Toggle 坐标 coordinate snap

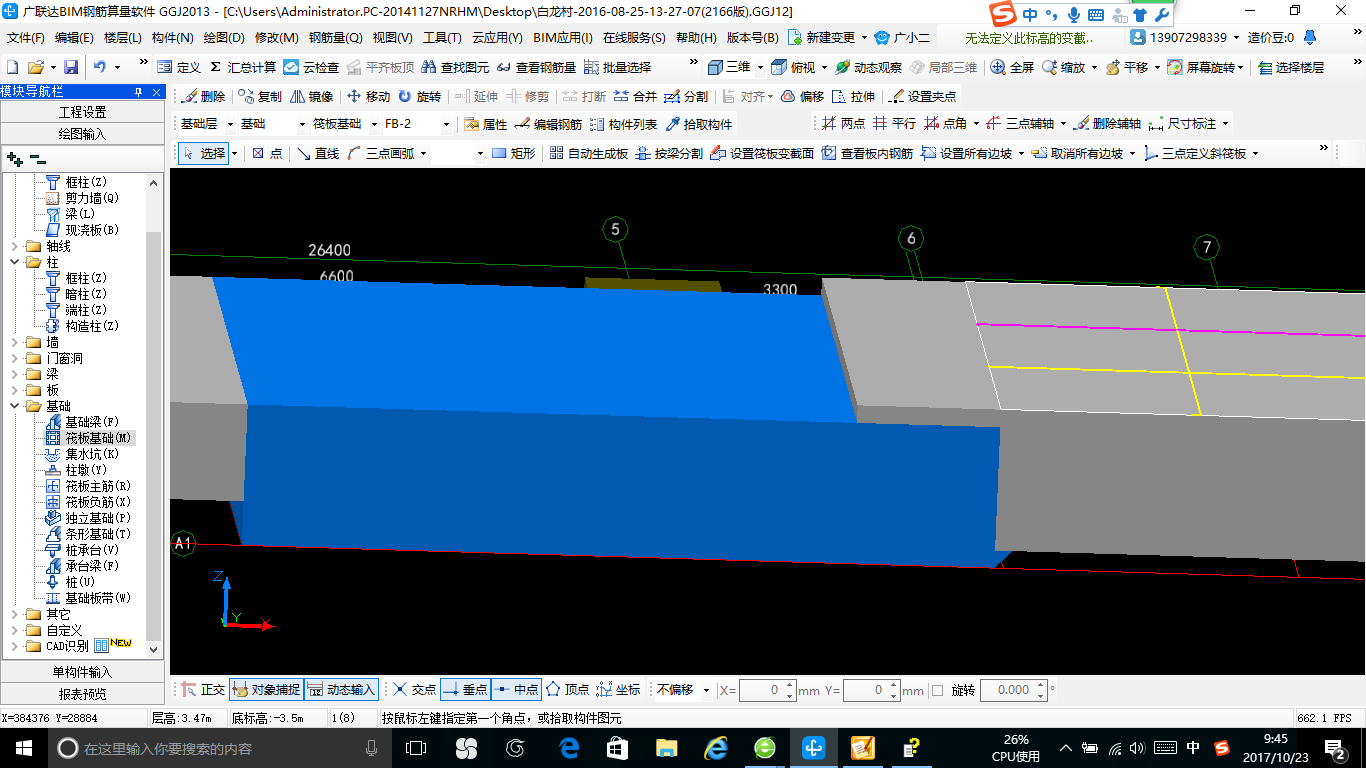(x=618, y=690)
